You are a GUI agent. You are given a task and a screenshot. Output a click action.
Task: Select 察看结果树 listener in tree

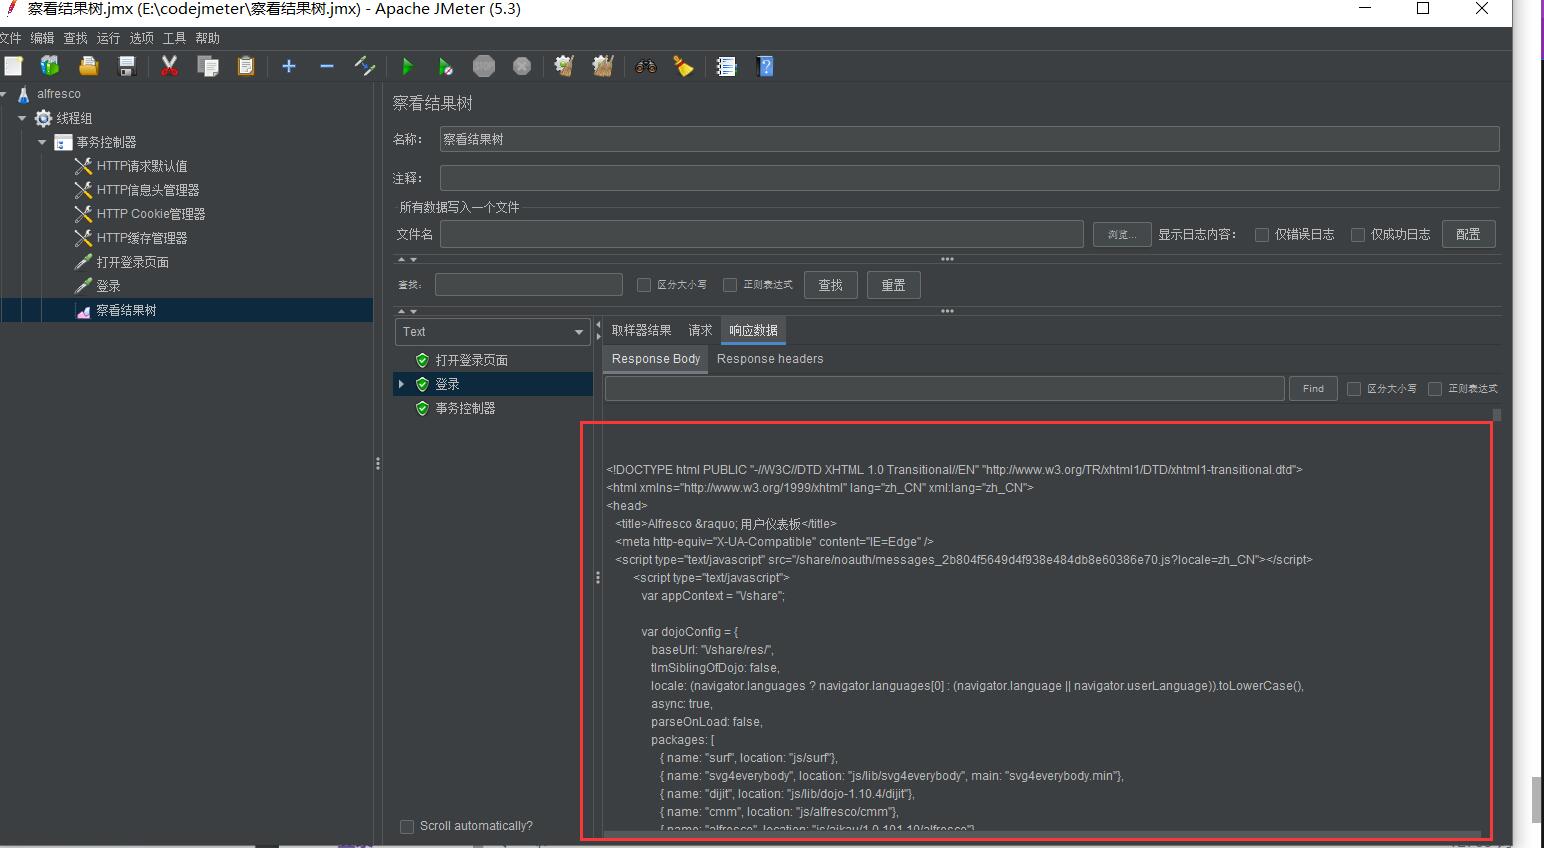click(126, 310)
